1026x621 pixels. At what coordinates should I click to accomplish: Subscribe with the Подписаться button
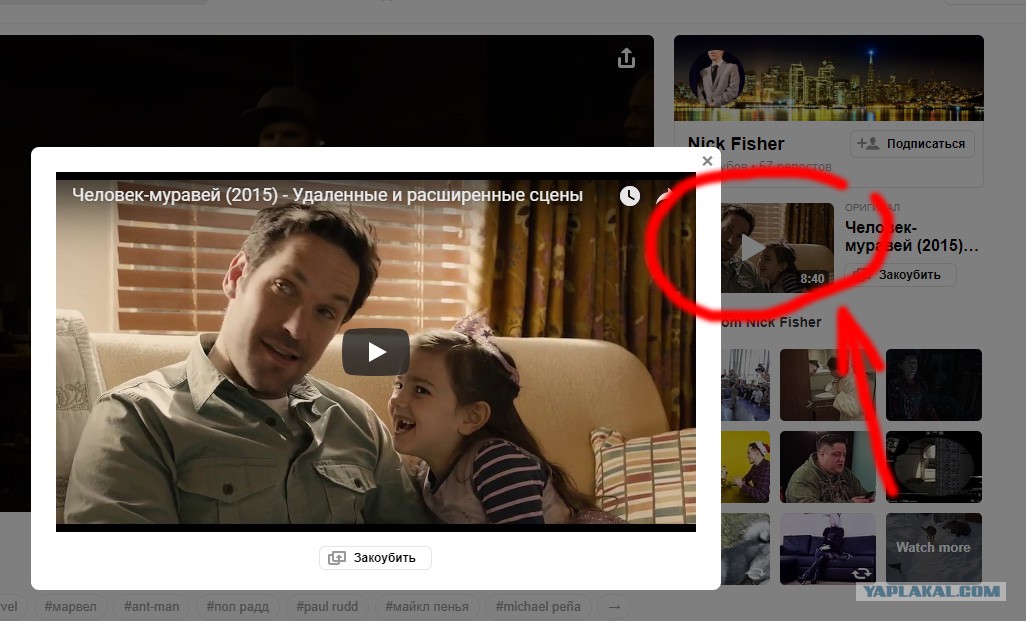(x=912, y=144)
